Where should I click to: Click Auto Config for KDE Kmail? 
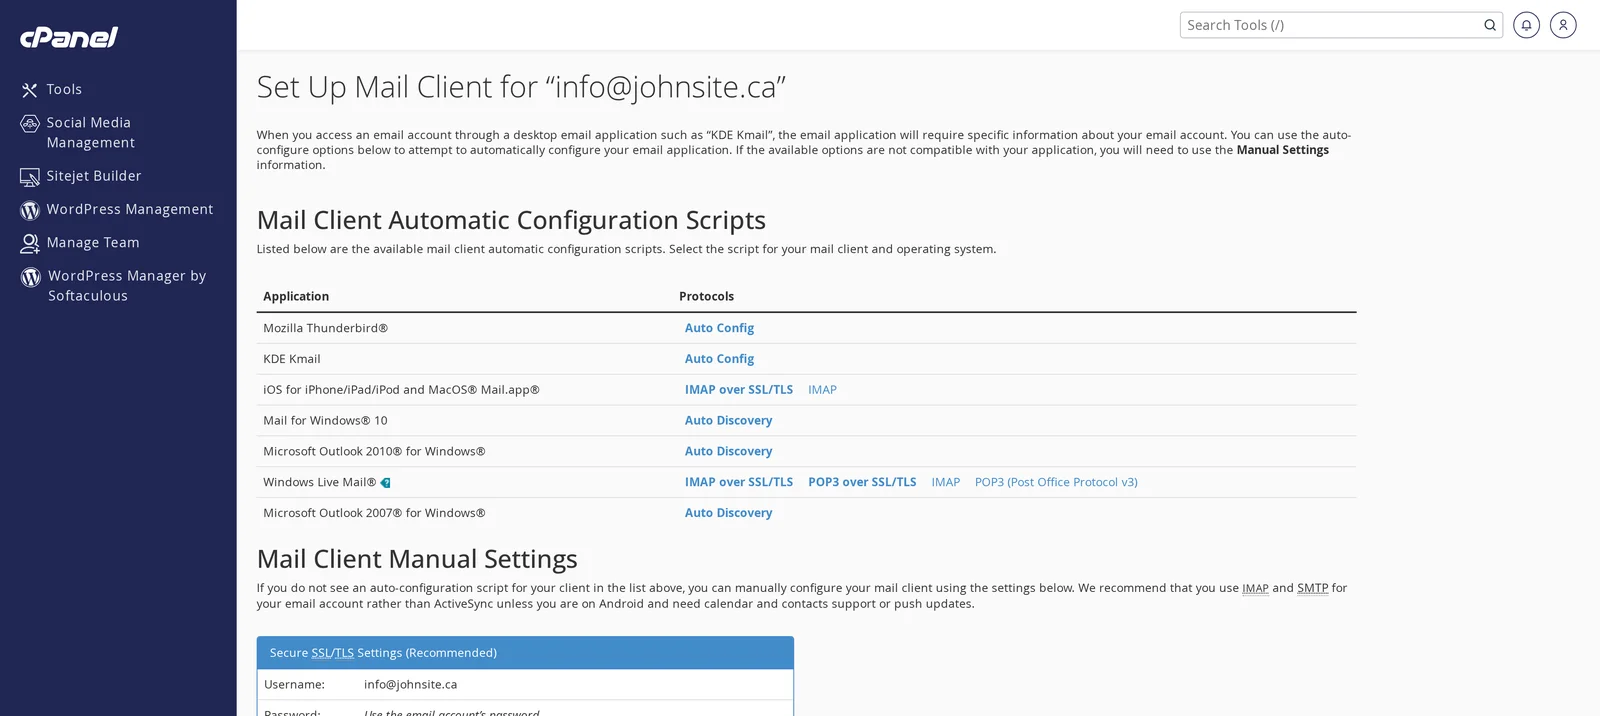pos(719,359)
